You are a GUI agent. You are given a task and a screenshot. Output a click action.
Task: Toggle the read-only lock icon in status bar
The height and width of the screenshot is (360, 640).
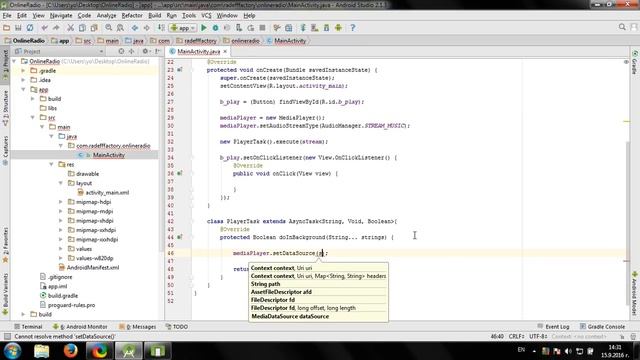tap(622, 337)
